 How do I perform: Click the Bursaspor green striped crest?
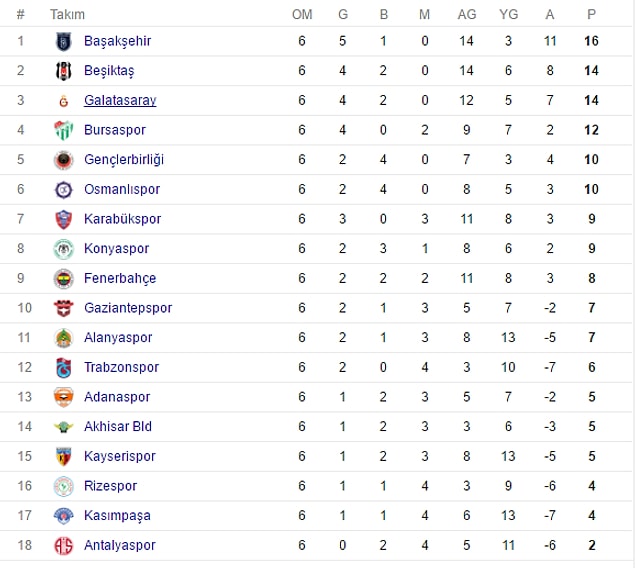[64, 130]
